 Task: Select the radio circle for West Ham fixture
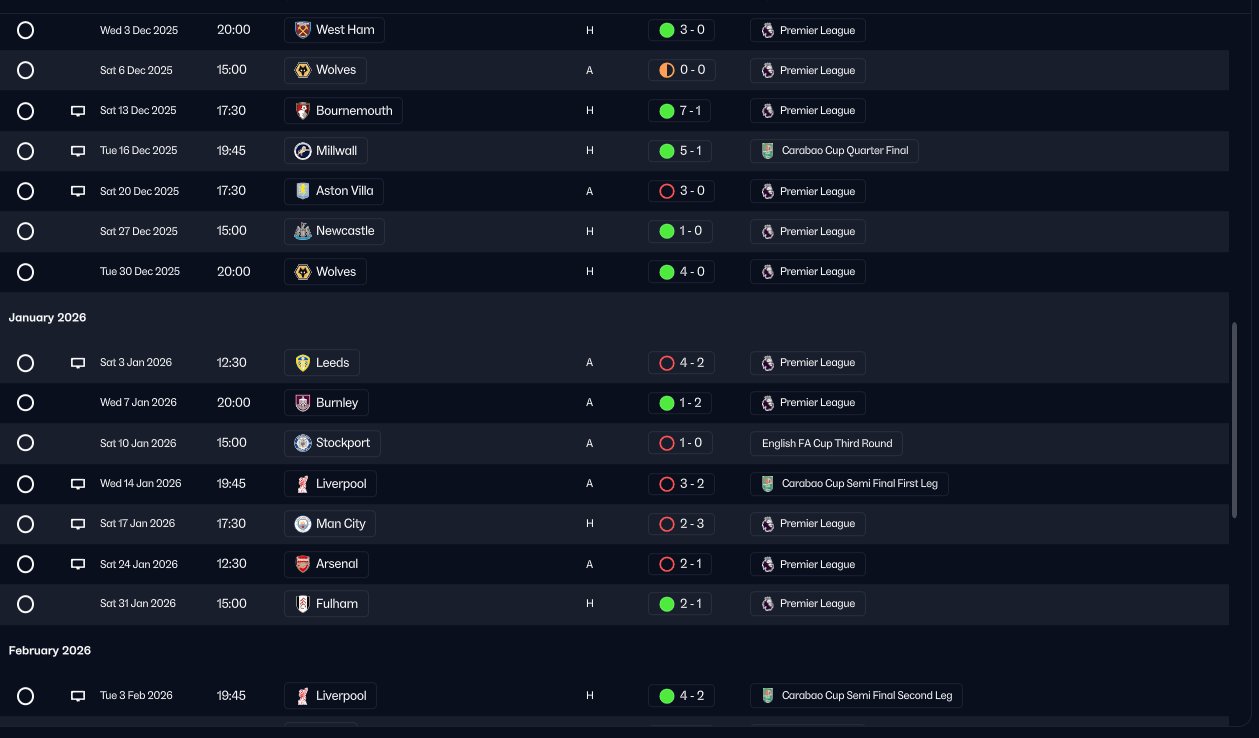(x=26, y=30)
